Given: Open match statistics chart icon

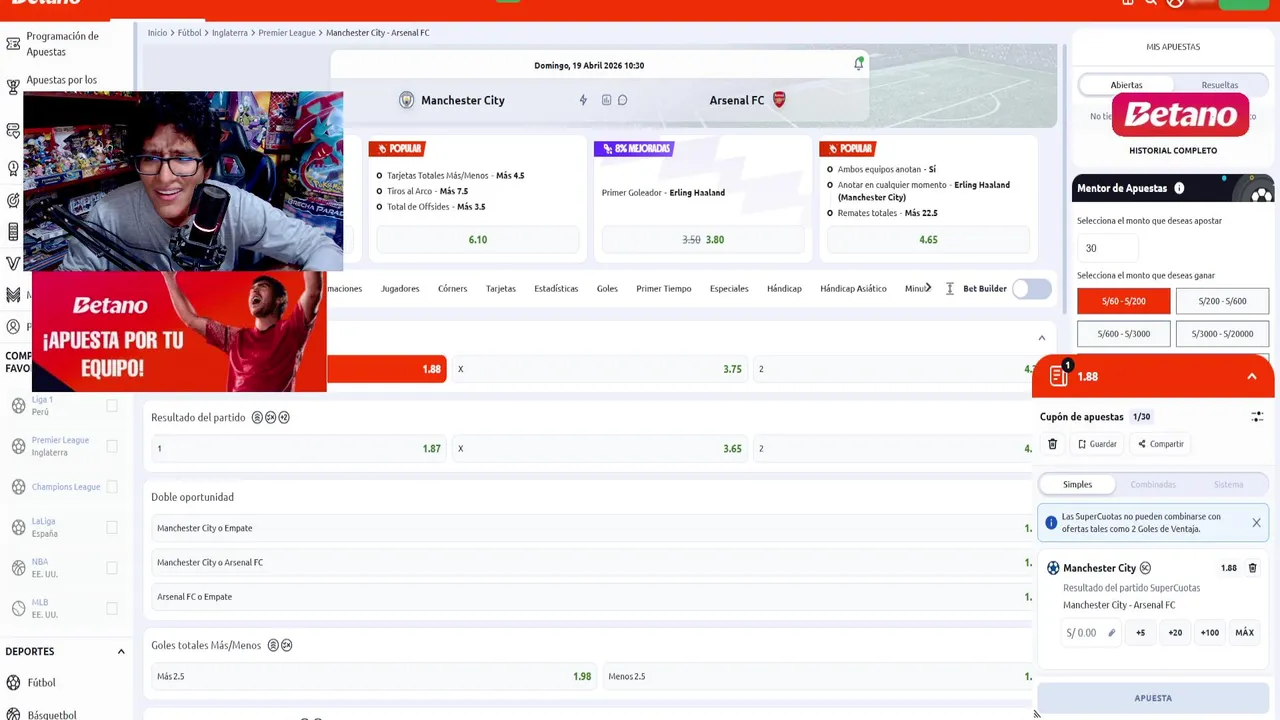Looking at the screenshot, I should 606,100.
